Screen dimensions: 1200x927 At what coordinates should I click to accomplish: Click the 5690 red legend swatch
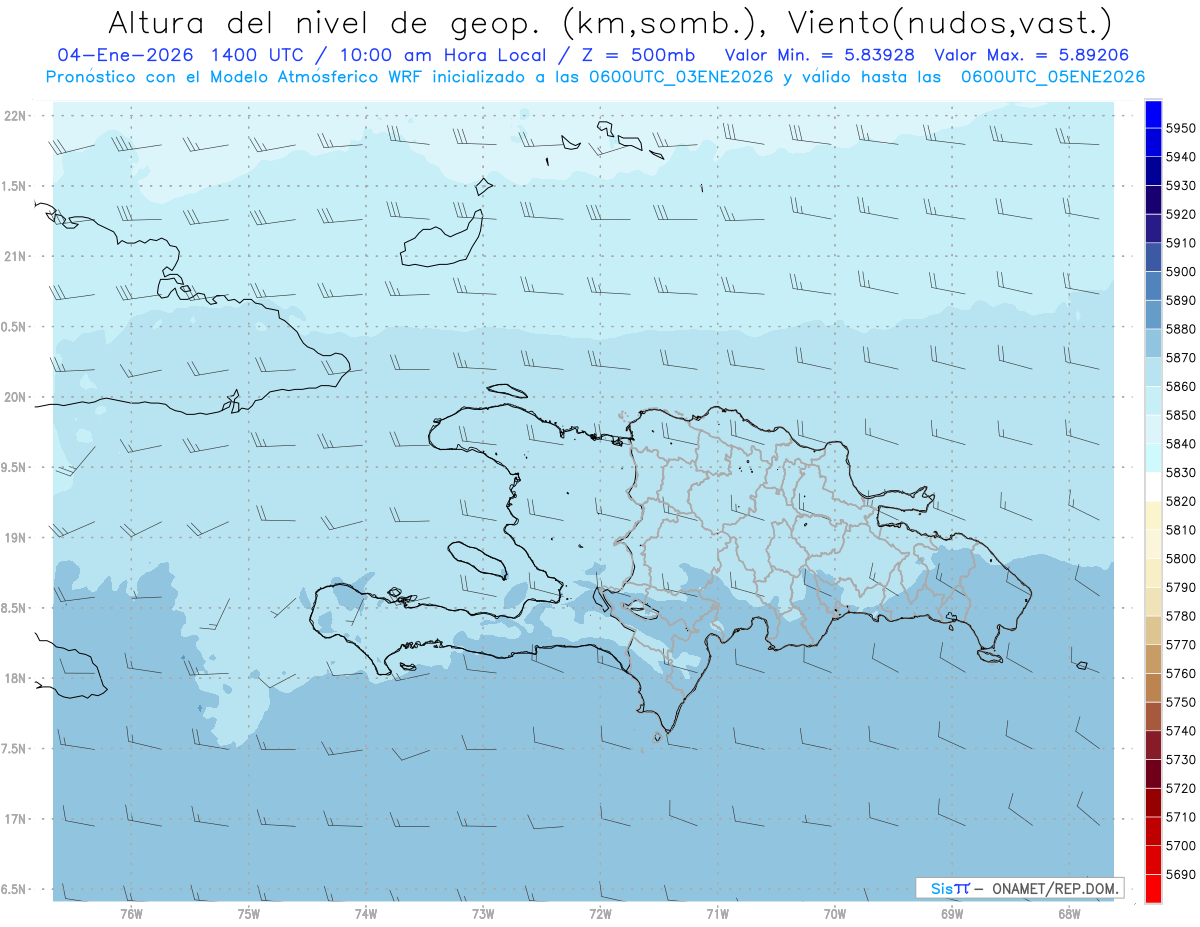[1153, 888]
